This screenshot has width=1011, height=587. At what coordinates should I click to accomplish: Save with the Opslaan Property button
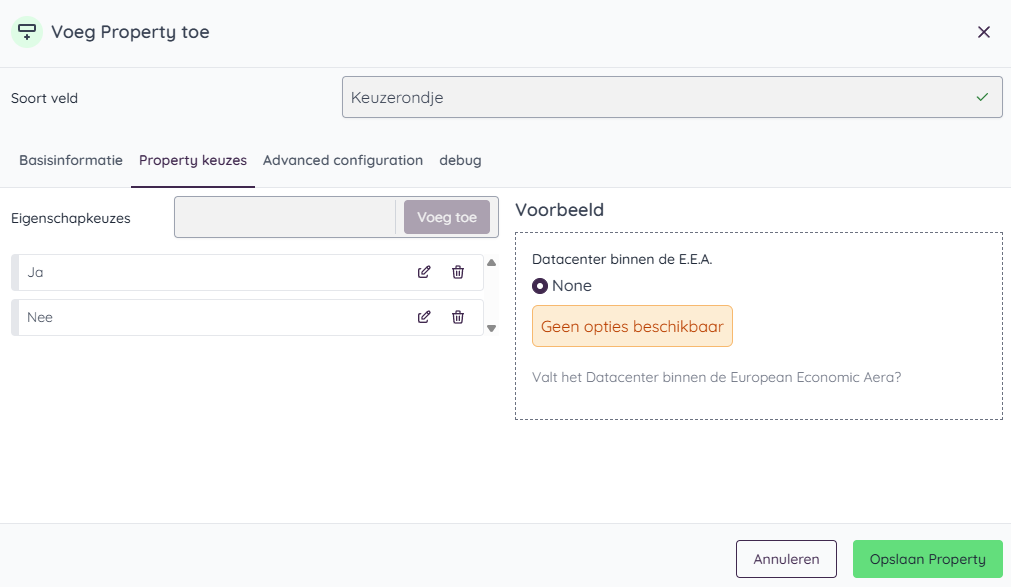coord(927,559)
